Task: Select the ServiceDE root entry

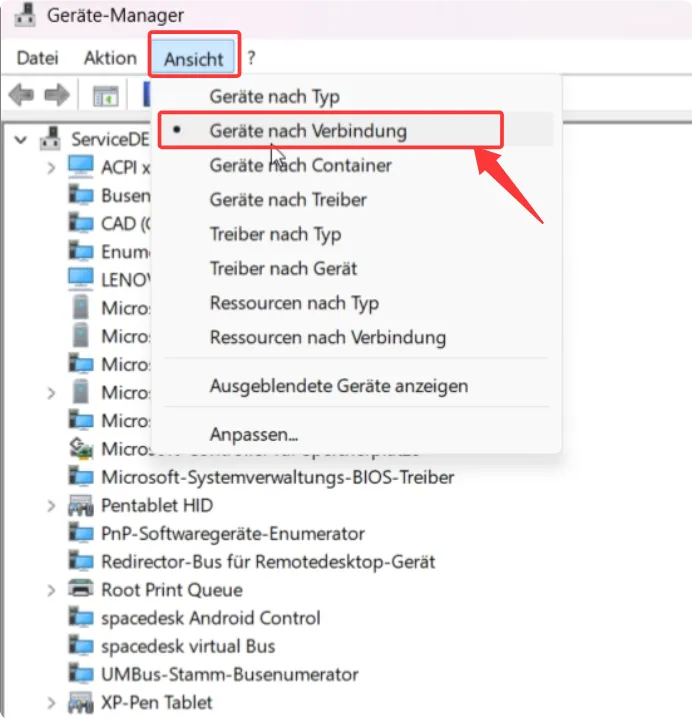Action: [110, 139]
